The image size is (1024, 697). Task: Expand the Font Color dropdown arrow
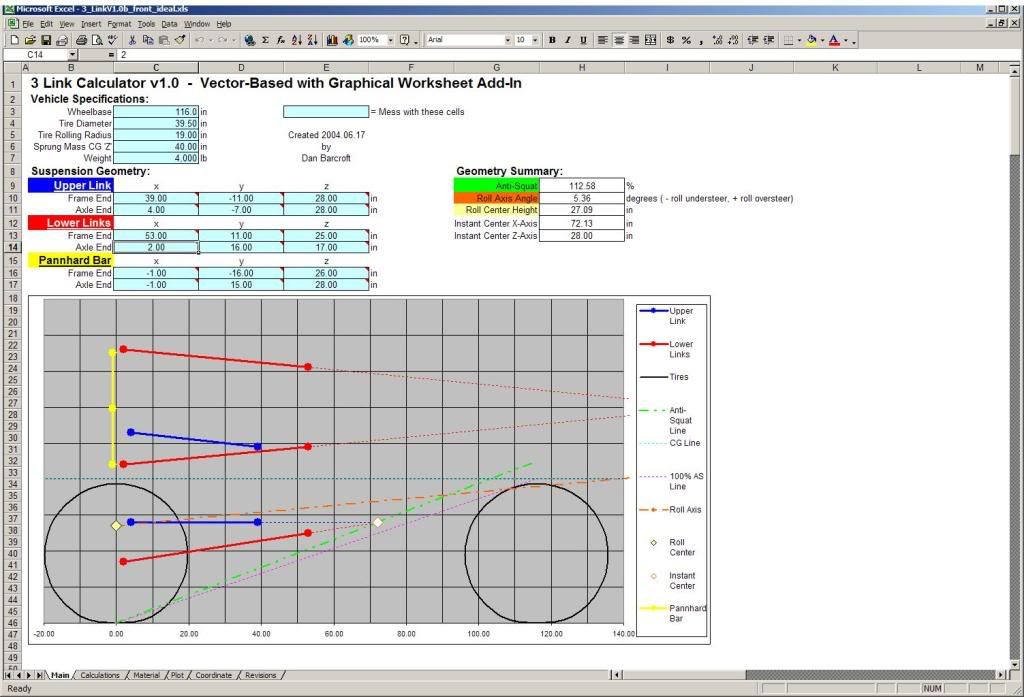tap(845, 41)
